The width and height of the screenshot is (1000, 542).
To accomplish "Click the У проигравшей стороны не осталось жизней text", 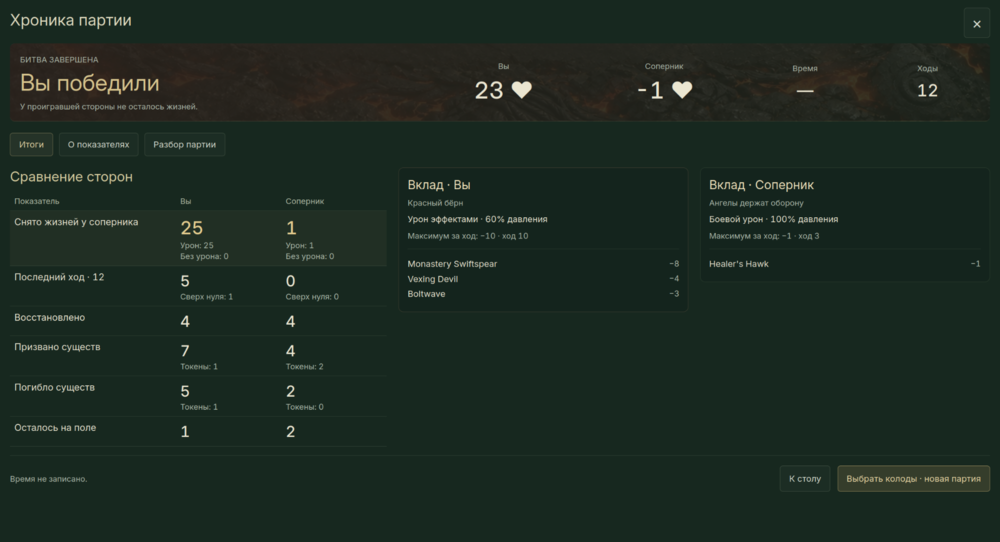I will tap(108, 106).
